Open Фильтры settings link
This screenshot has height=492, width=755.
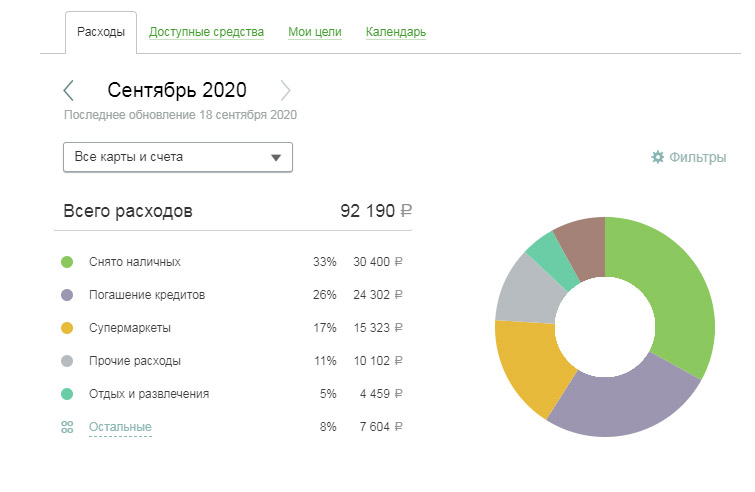point(697,157)
